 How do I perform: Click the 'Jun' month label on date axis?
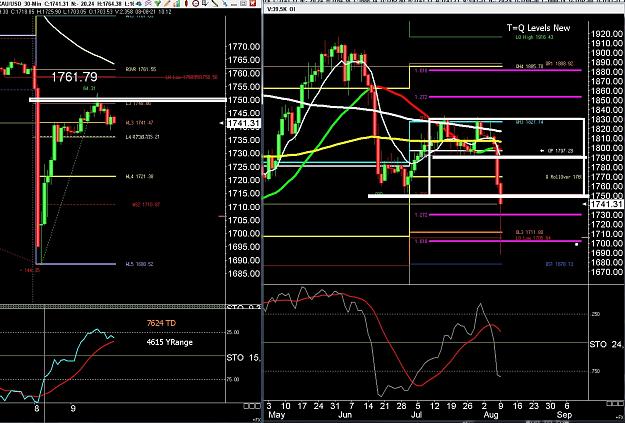click(x=345, y=415)
